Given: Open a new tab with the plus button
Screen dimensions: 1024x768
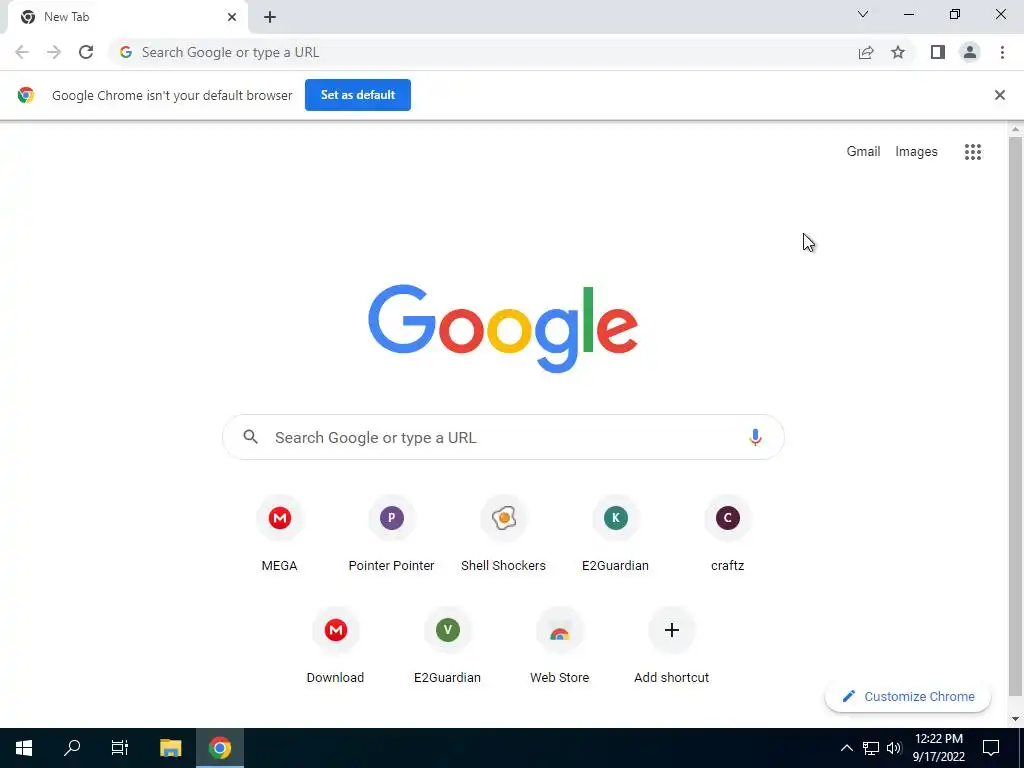Looking at the screenshot, I should click(270, 17).
